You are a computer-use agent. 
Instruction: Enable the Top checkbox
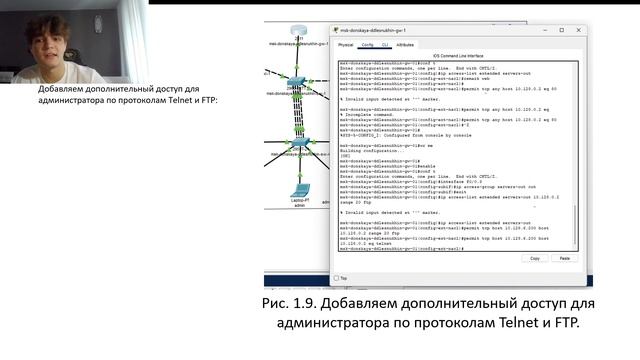click(336, 278)
